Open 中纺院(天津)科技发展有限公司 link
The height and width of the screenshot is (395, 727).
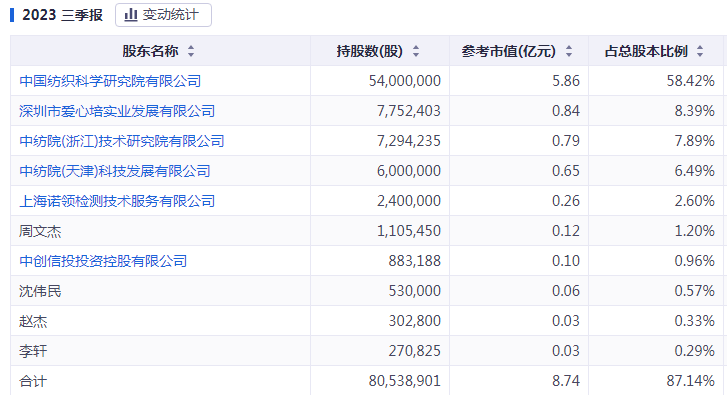[115, 171]
